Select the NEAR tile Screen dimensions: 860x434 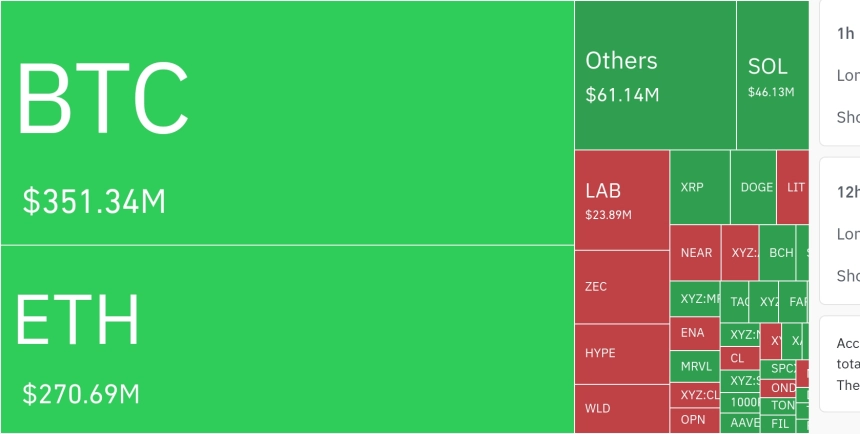[695, 252]
